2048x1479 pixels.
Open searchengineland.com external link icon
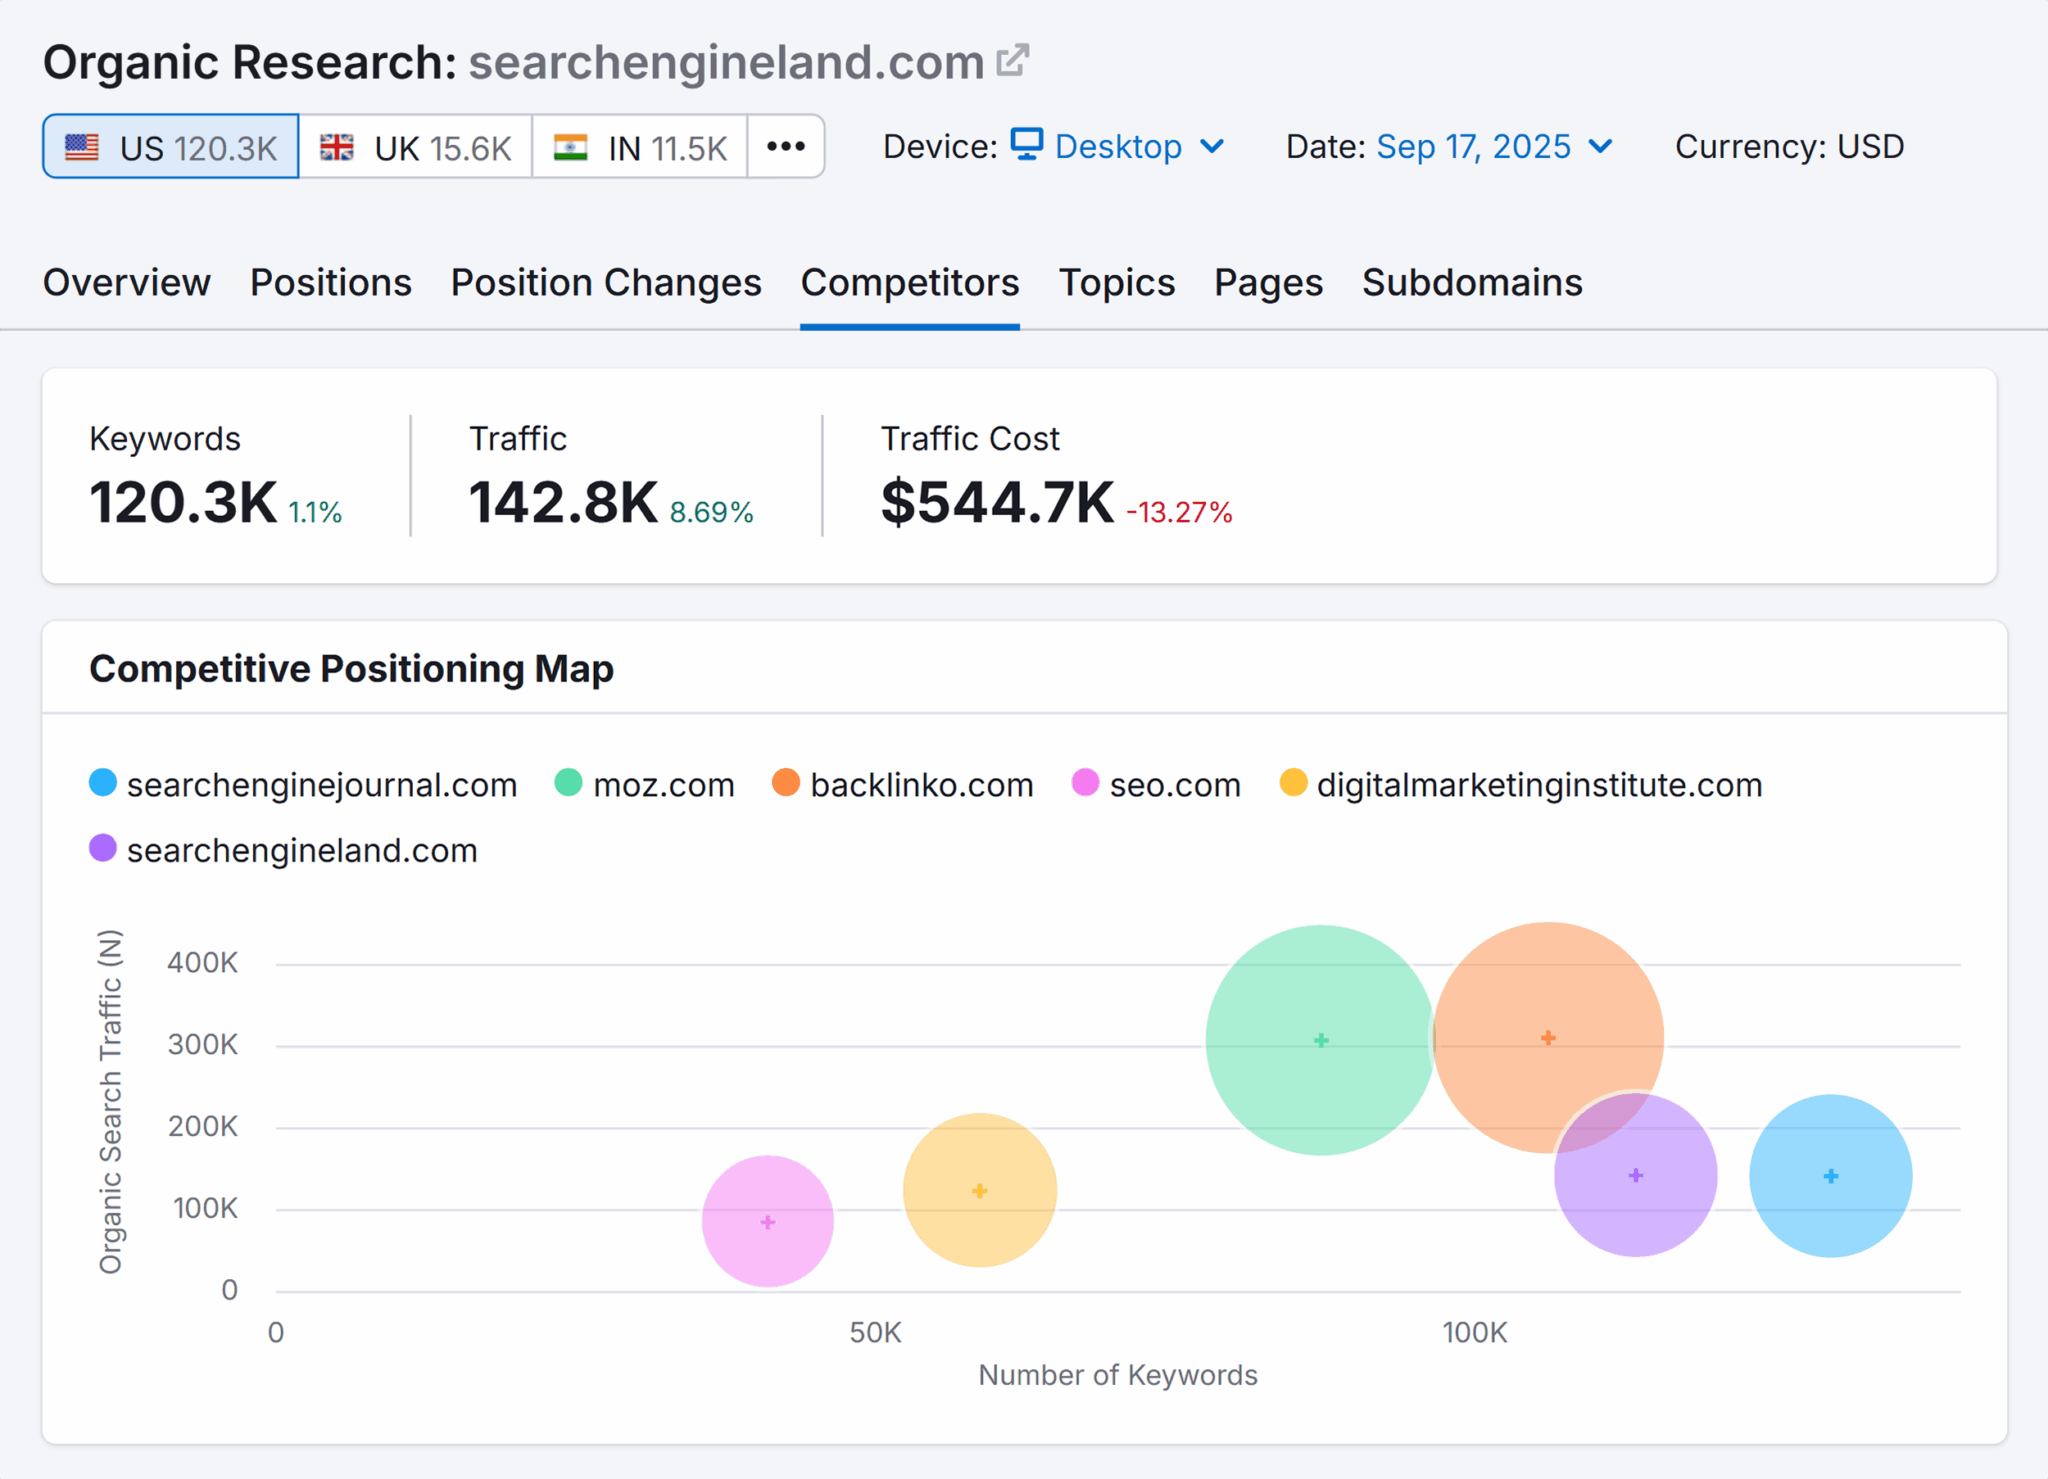click(x=1012, y=61)
